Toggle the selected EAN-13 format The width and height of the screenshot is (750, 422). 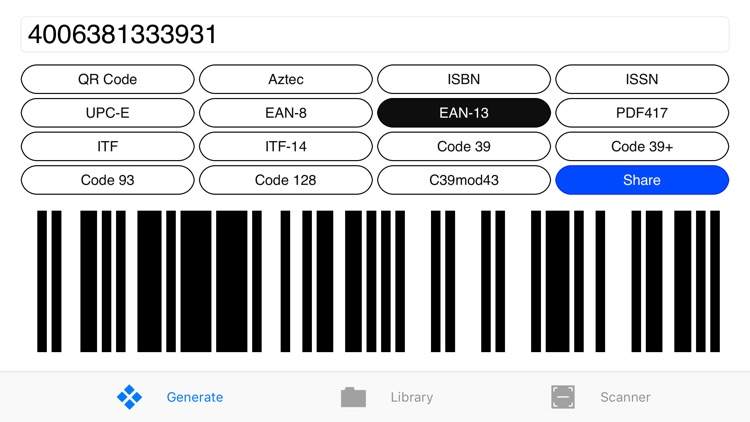click(464, 113)
